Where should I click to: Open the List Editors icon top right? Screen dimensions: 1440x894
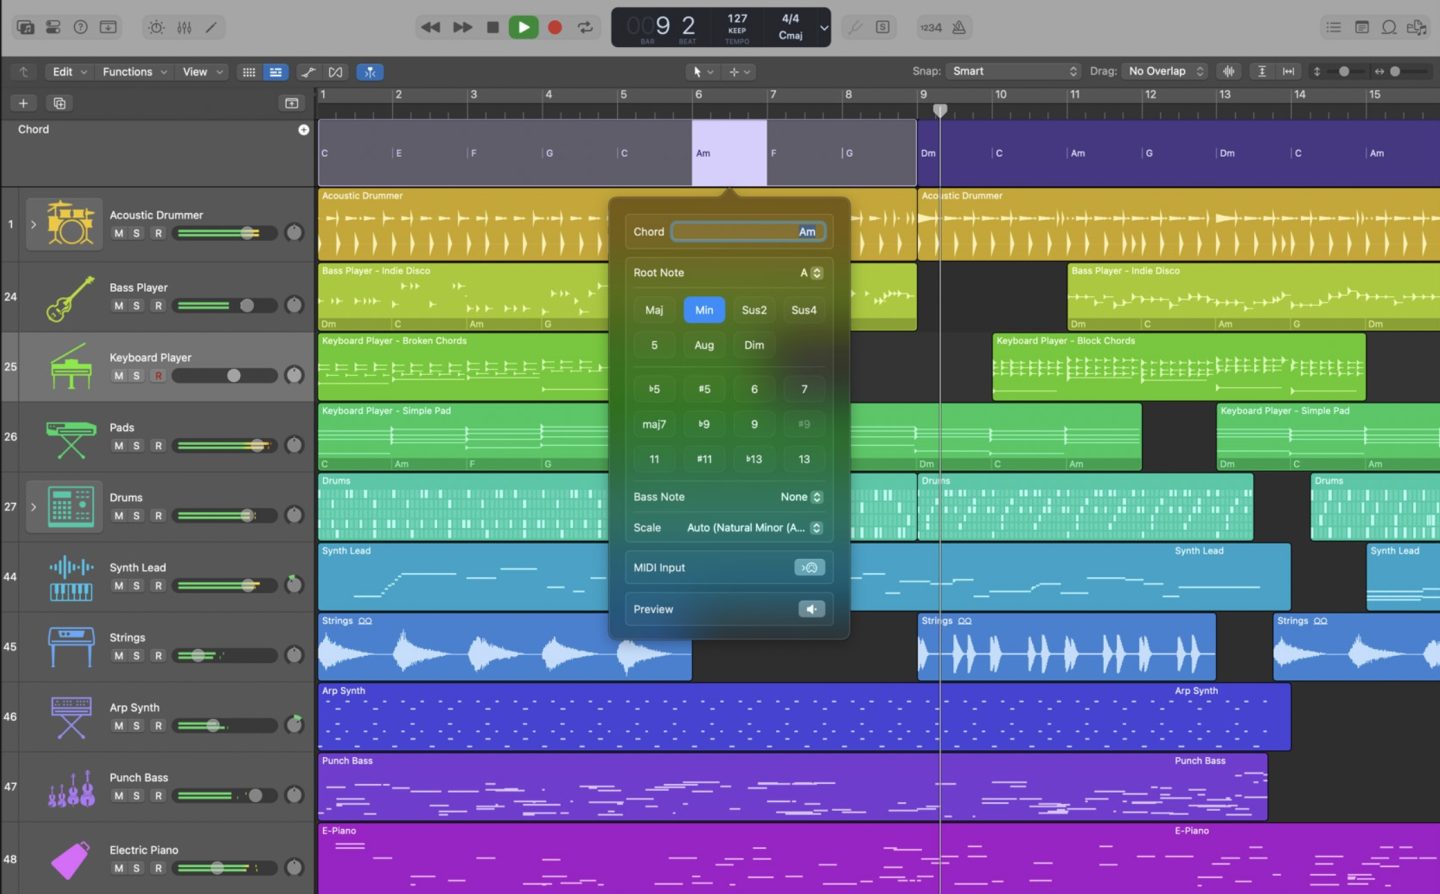[x=1335, y=27]
